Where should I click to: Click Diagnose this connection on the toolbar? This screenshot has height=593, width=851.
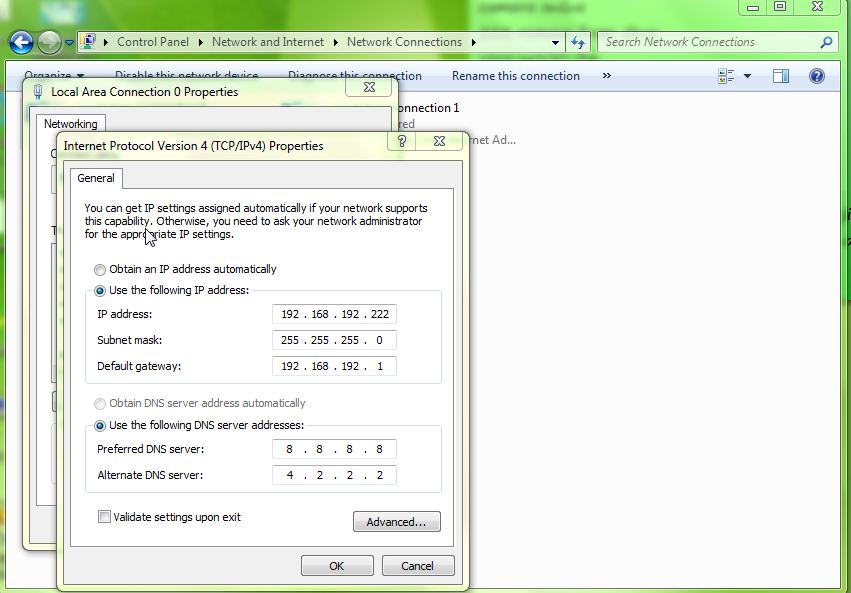(354, 76)
